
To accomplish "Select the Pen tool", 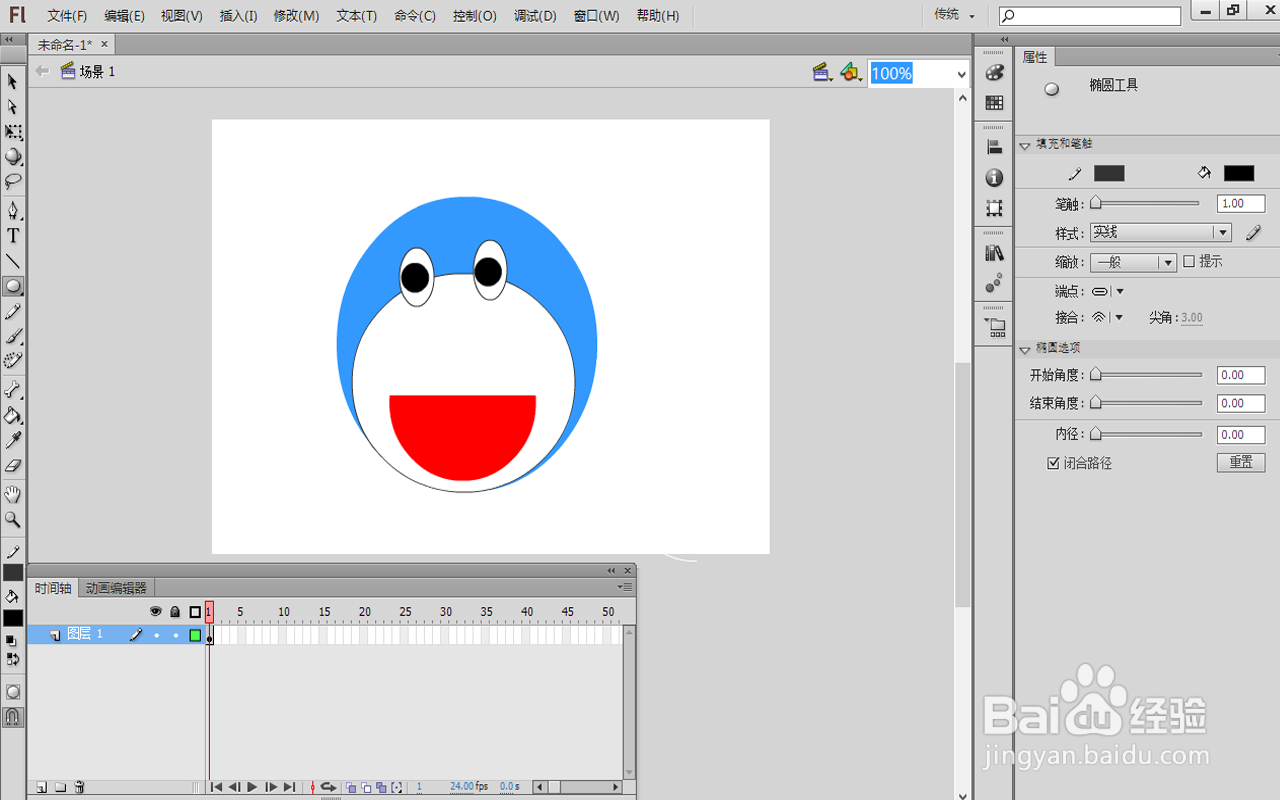I will coord(13,211).
